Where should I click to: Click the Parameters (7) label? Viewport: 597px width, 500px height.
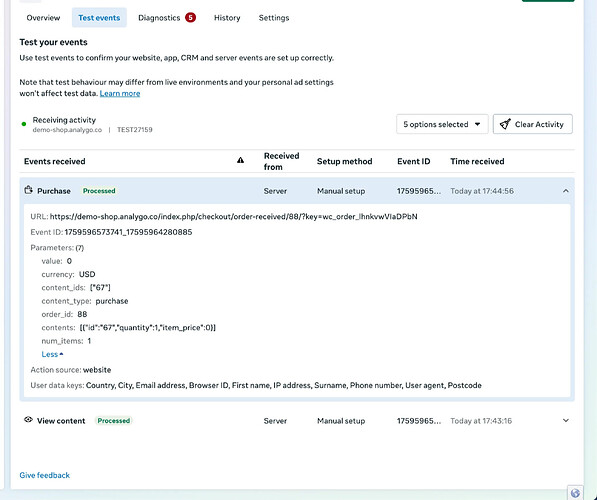tap(57, 248)
